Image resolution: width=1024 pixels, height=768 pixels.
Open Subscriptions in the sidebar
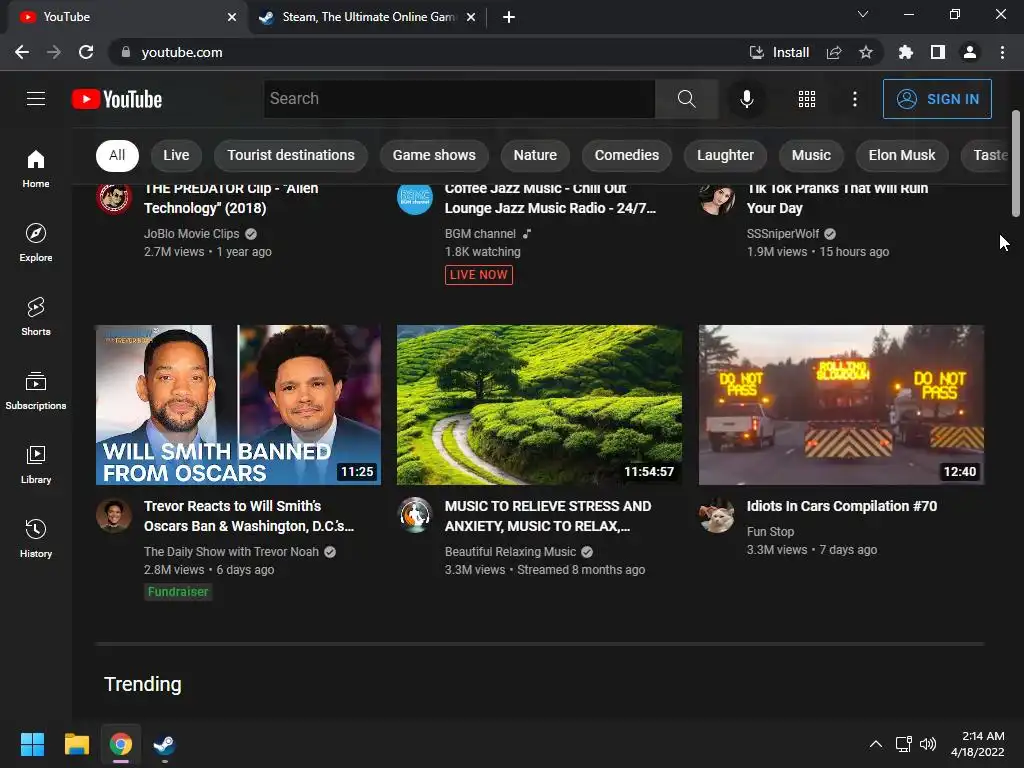click(x=36, y=390)
